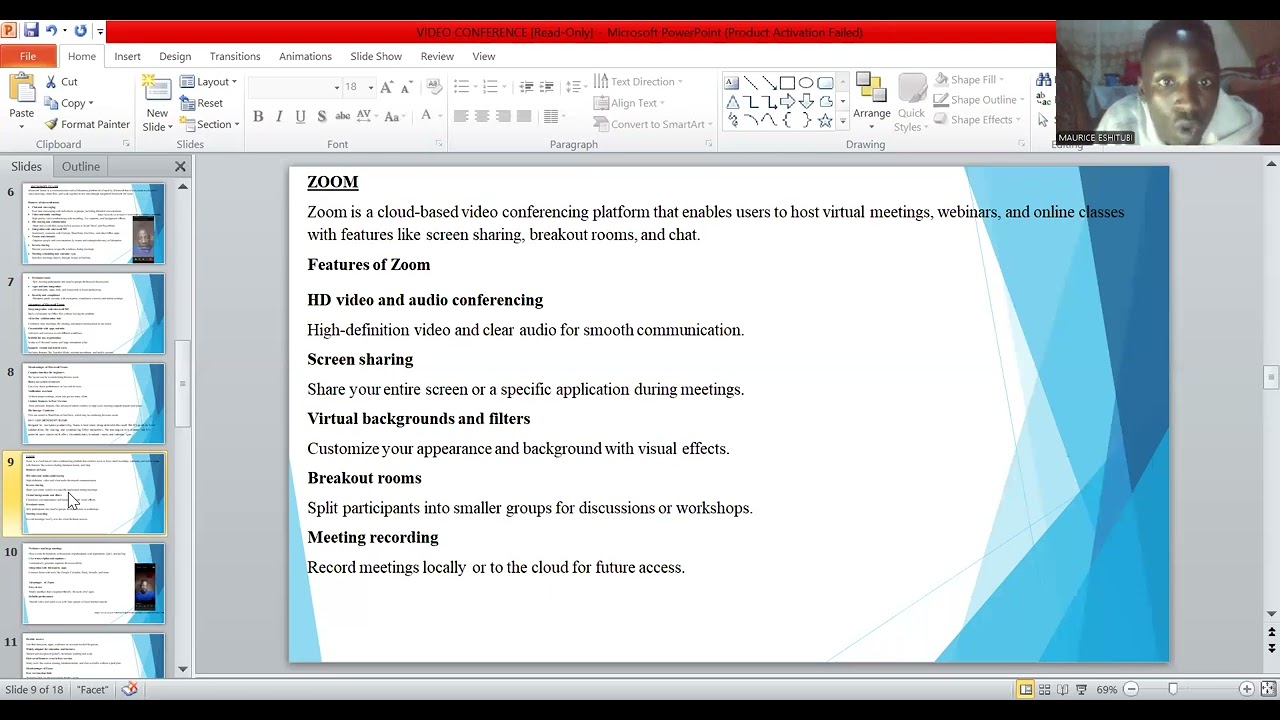1280x720 pixels.
Task: Select the 5-Point Star shape
Action: [825, 119]
